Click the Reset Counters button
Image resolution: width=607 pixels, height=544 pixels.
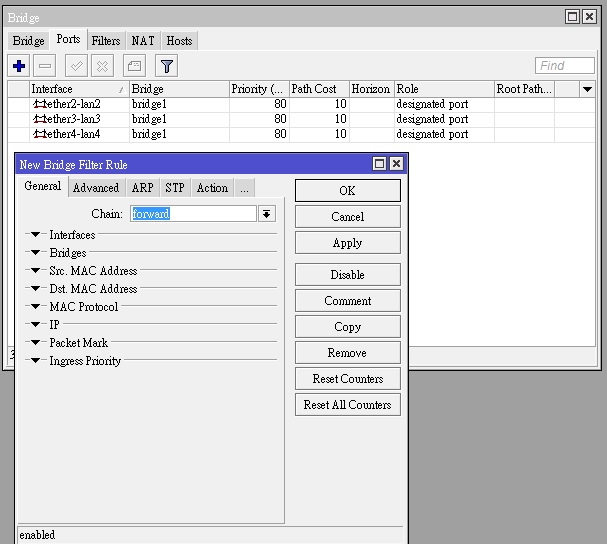pyautogui.click(x=348, y=379)
